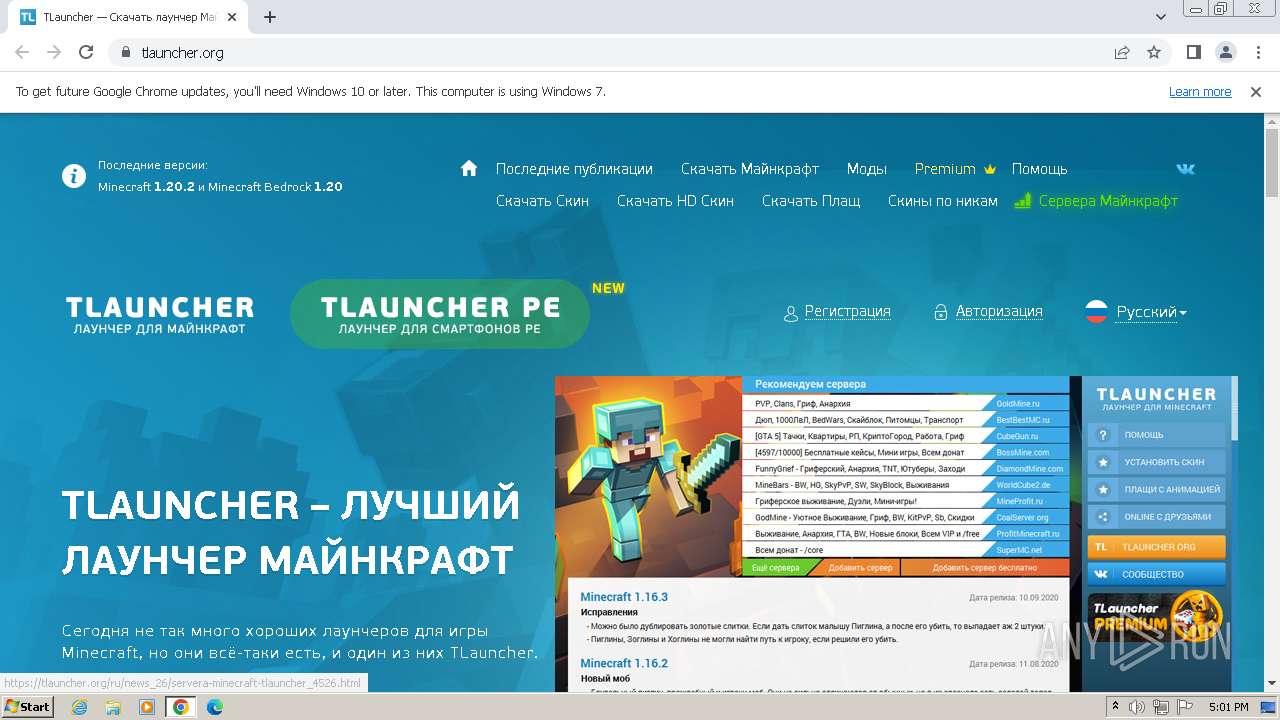This screenshot has height=720, width=1280.
Task: Open the Chrome side panel icon
Action: (x=1194, y=52)
